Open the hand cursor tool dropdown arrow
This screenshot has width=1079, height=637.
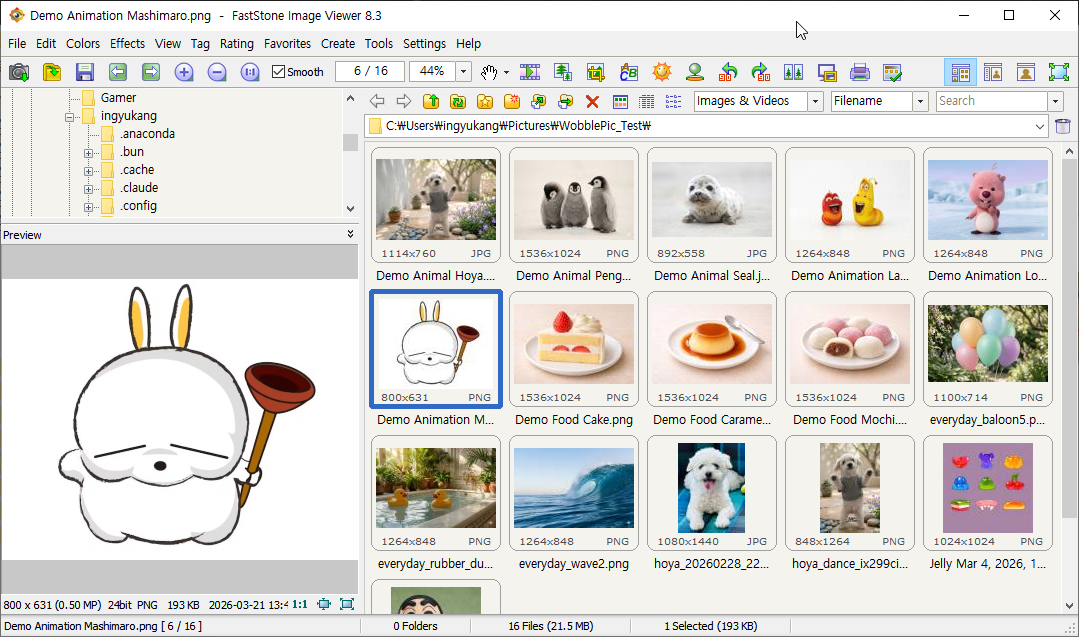click(506, 72)
